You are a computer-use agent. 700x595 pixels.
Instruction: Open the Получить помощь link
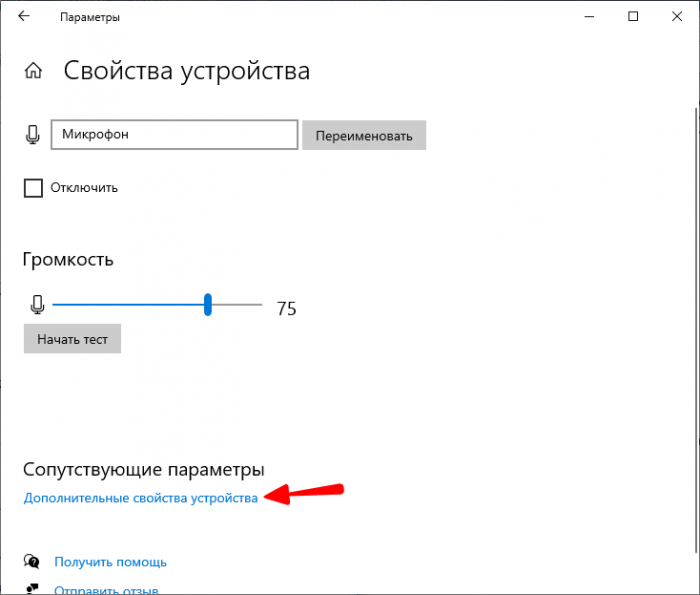pyautogui.click(x=110, y=562)
